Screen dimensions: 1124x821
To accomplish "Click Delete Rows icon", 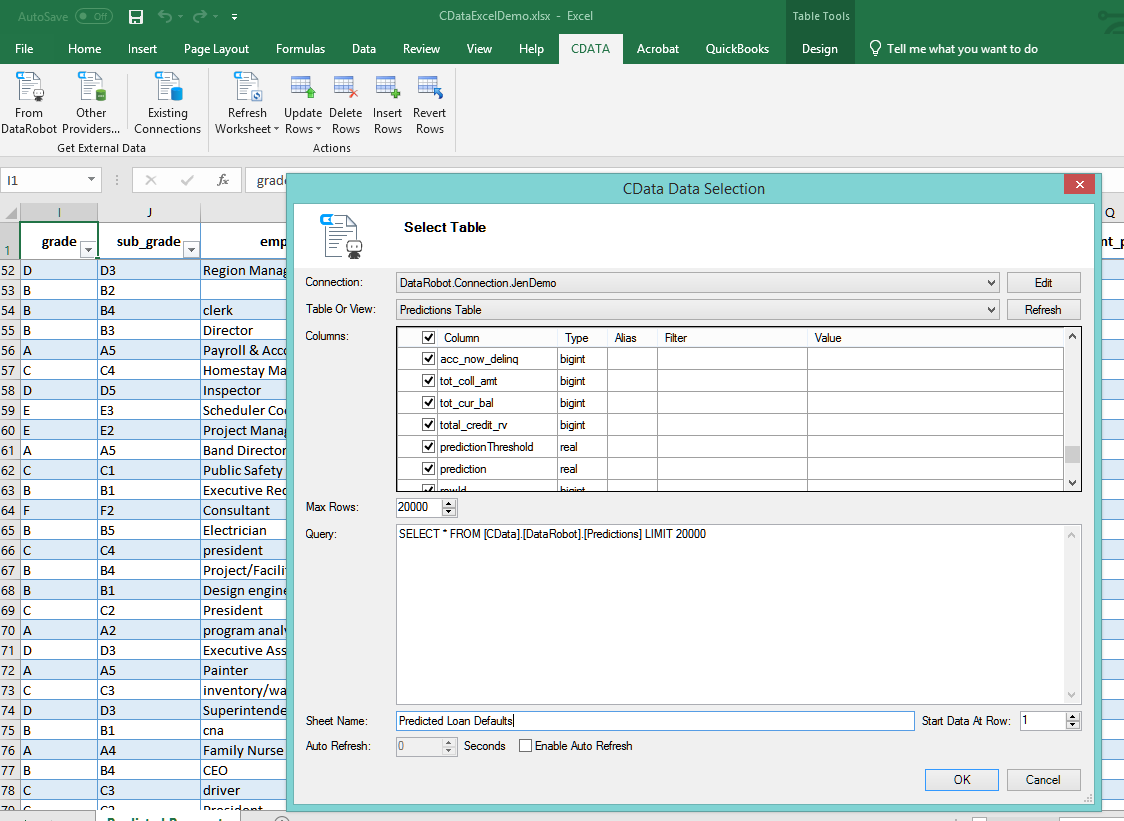I will point(346,87).
